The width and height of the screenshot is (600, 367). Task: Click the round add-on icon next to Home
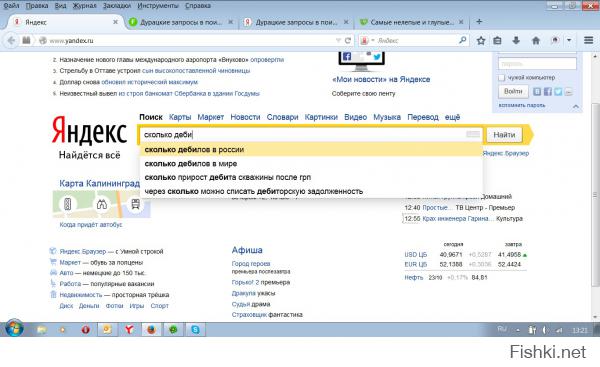coord(555,40)
